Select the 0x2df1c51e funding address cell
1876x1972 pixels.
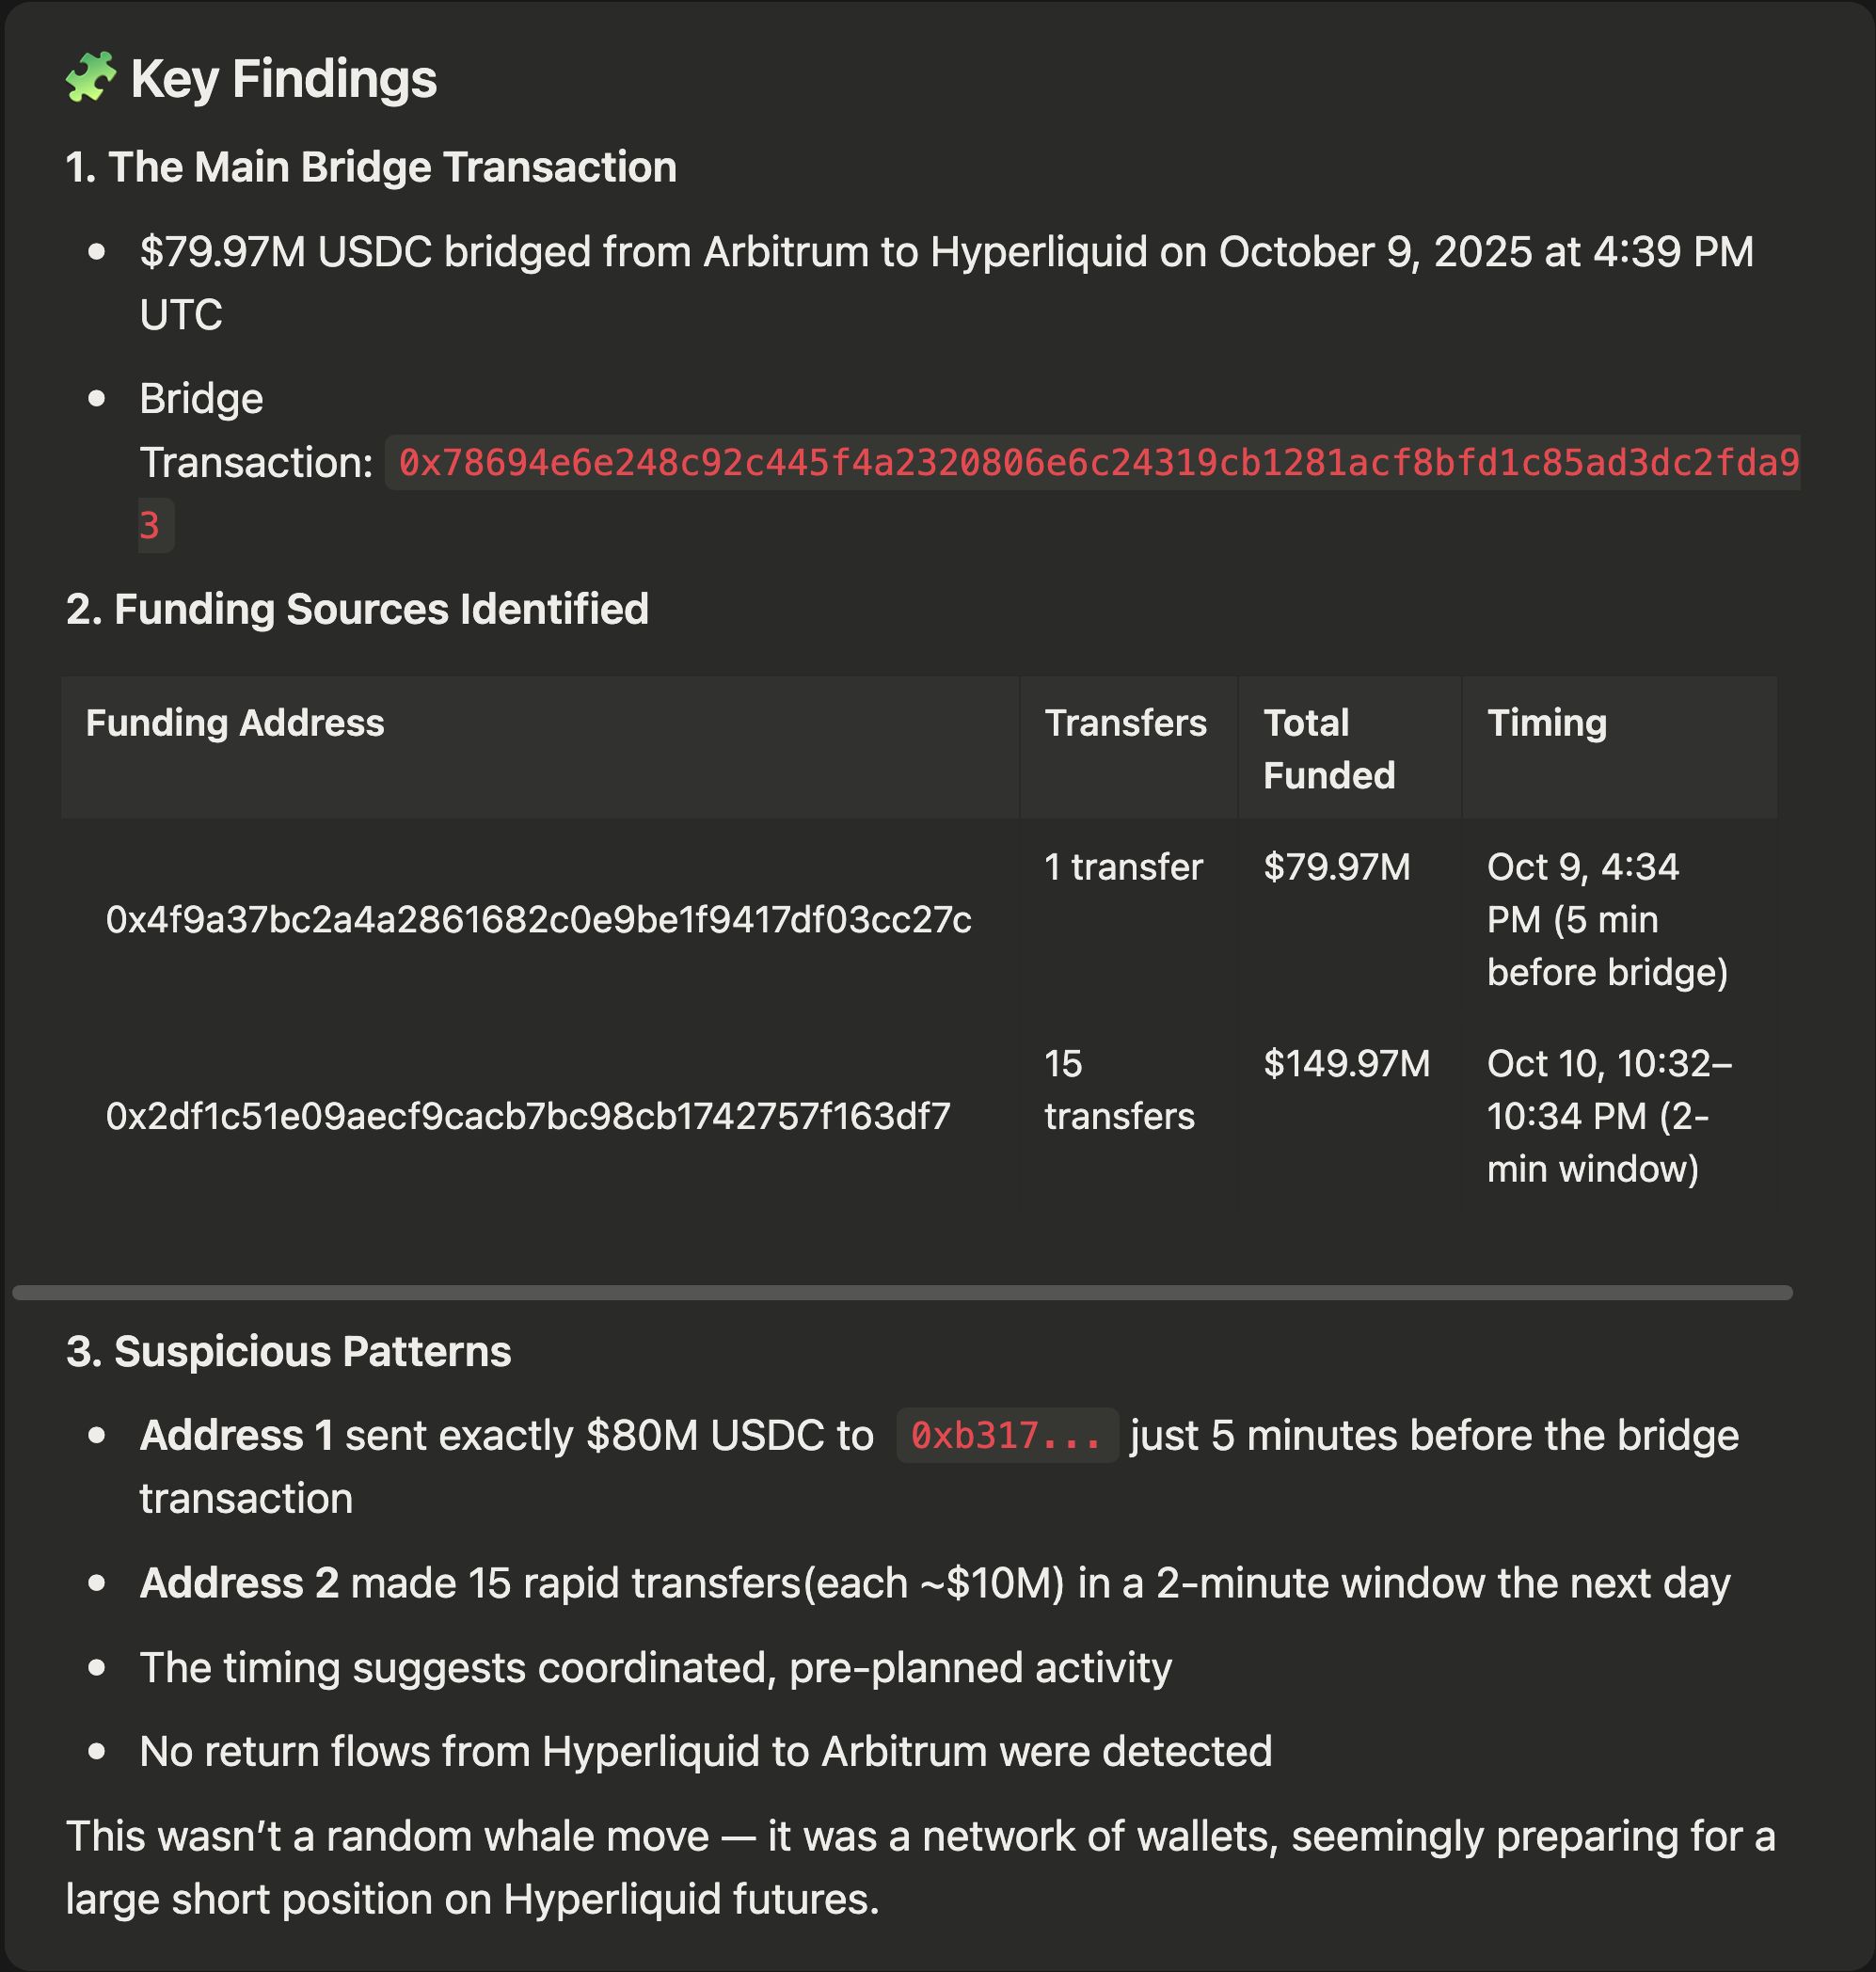click(x=528, y=1116)
